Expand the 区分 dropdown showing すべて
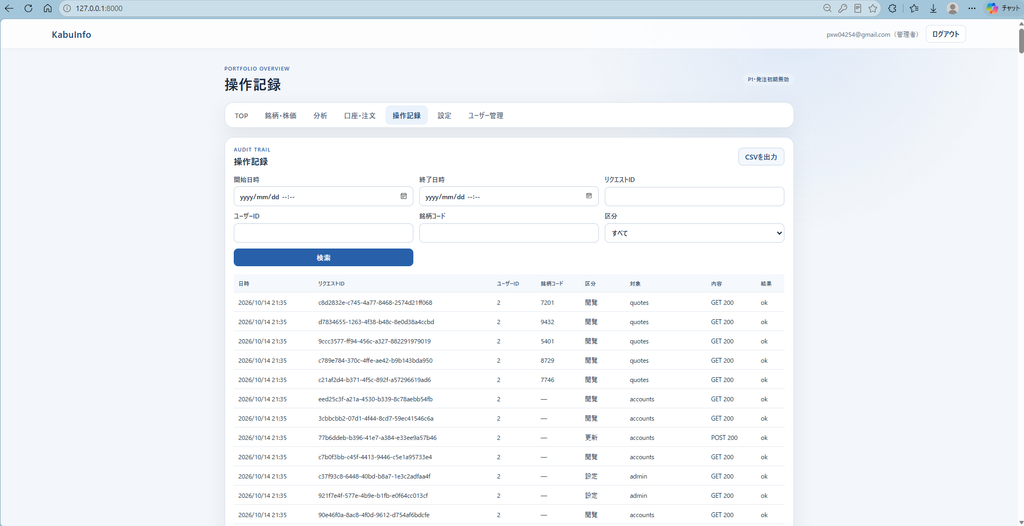Viewport: 1024px width, 526px height. pos(694,233)
